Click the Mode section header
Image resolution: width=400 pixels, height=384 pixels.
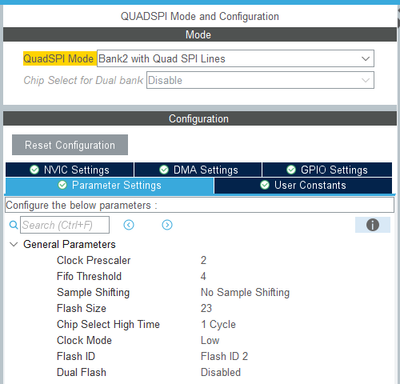pyautogui.click(x=200, y=35)
